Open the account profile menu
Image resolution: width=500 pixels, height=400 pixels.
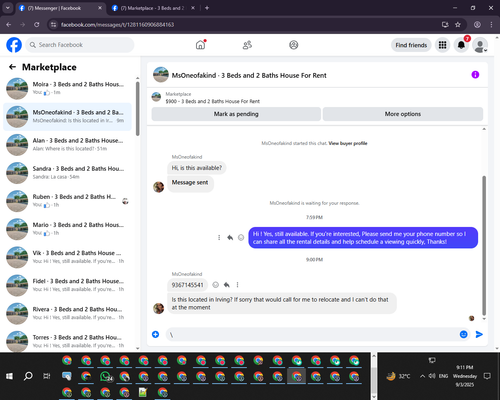pyautogui.click(x=480, y=45)
